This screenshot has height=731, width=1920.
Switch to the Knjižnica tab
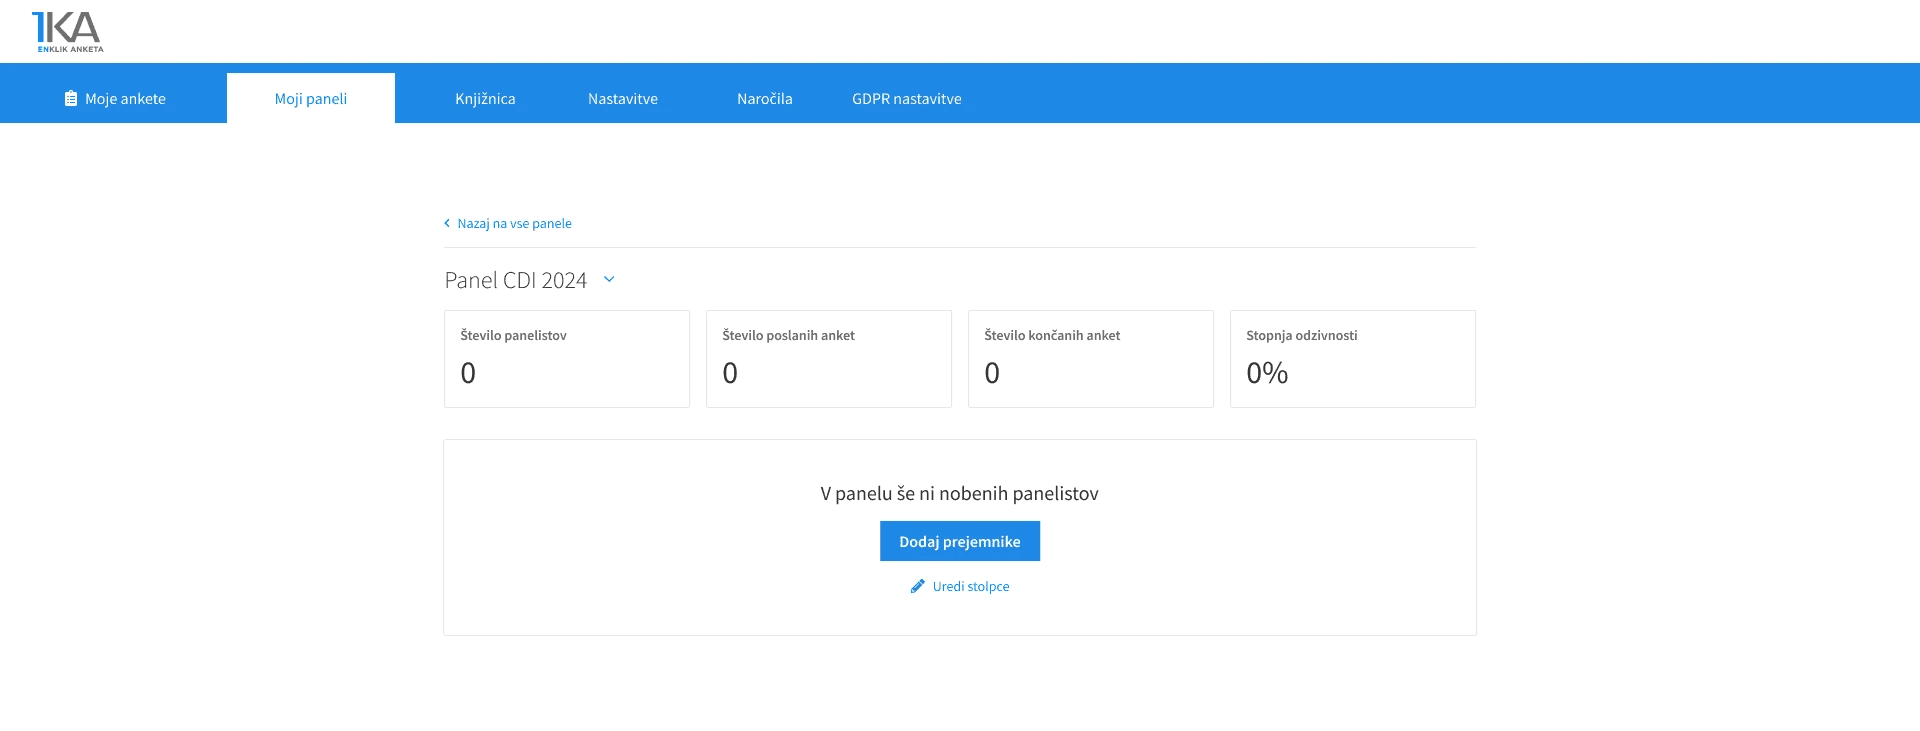[x=485, y=98]
